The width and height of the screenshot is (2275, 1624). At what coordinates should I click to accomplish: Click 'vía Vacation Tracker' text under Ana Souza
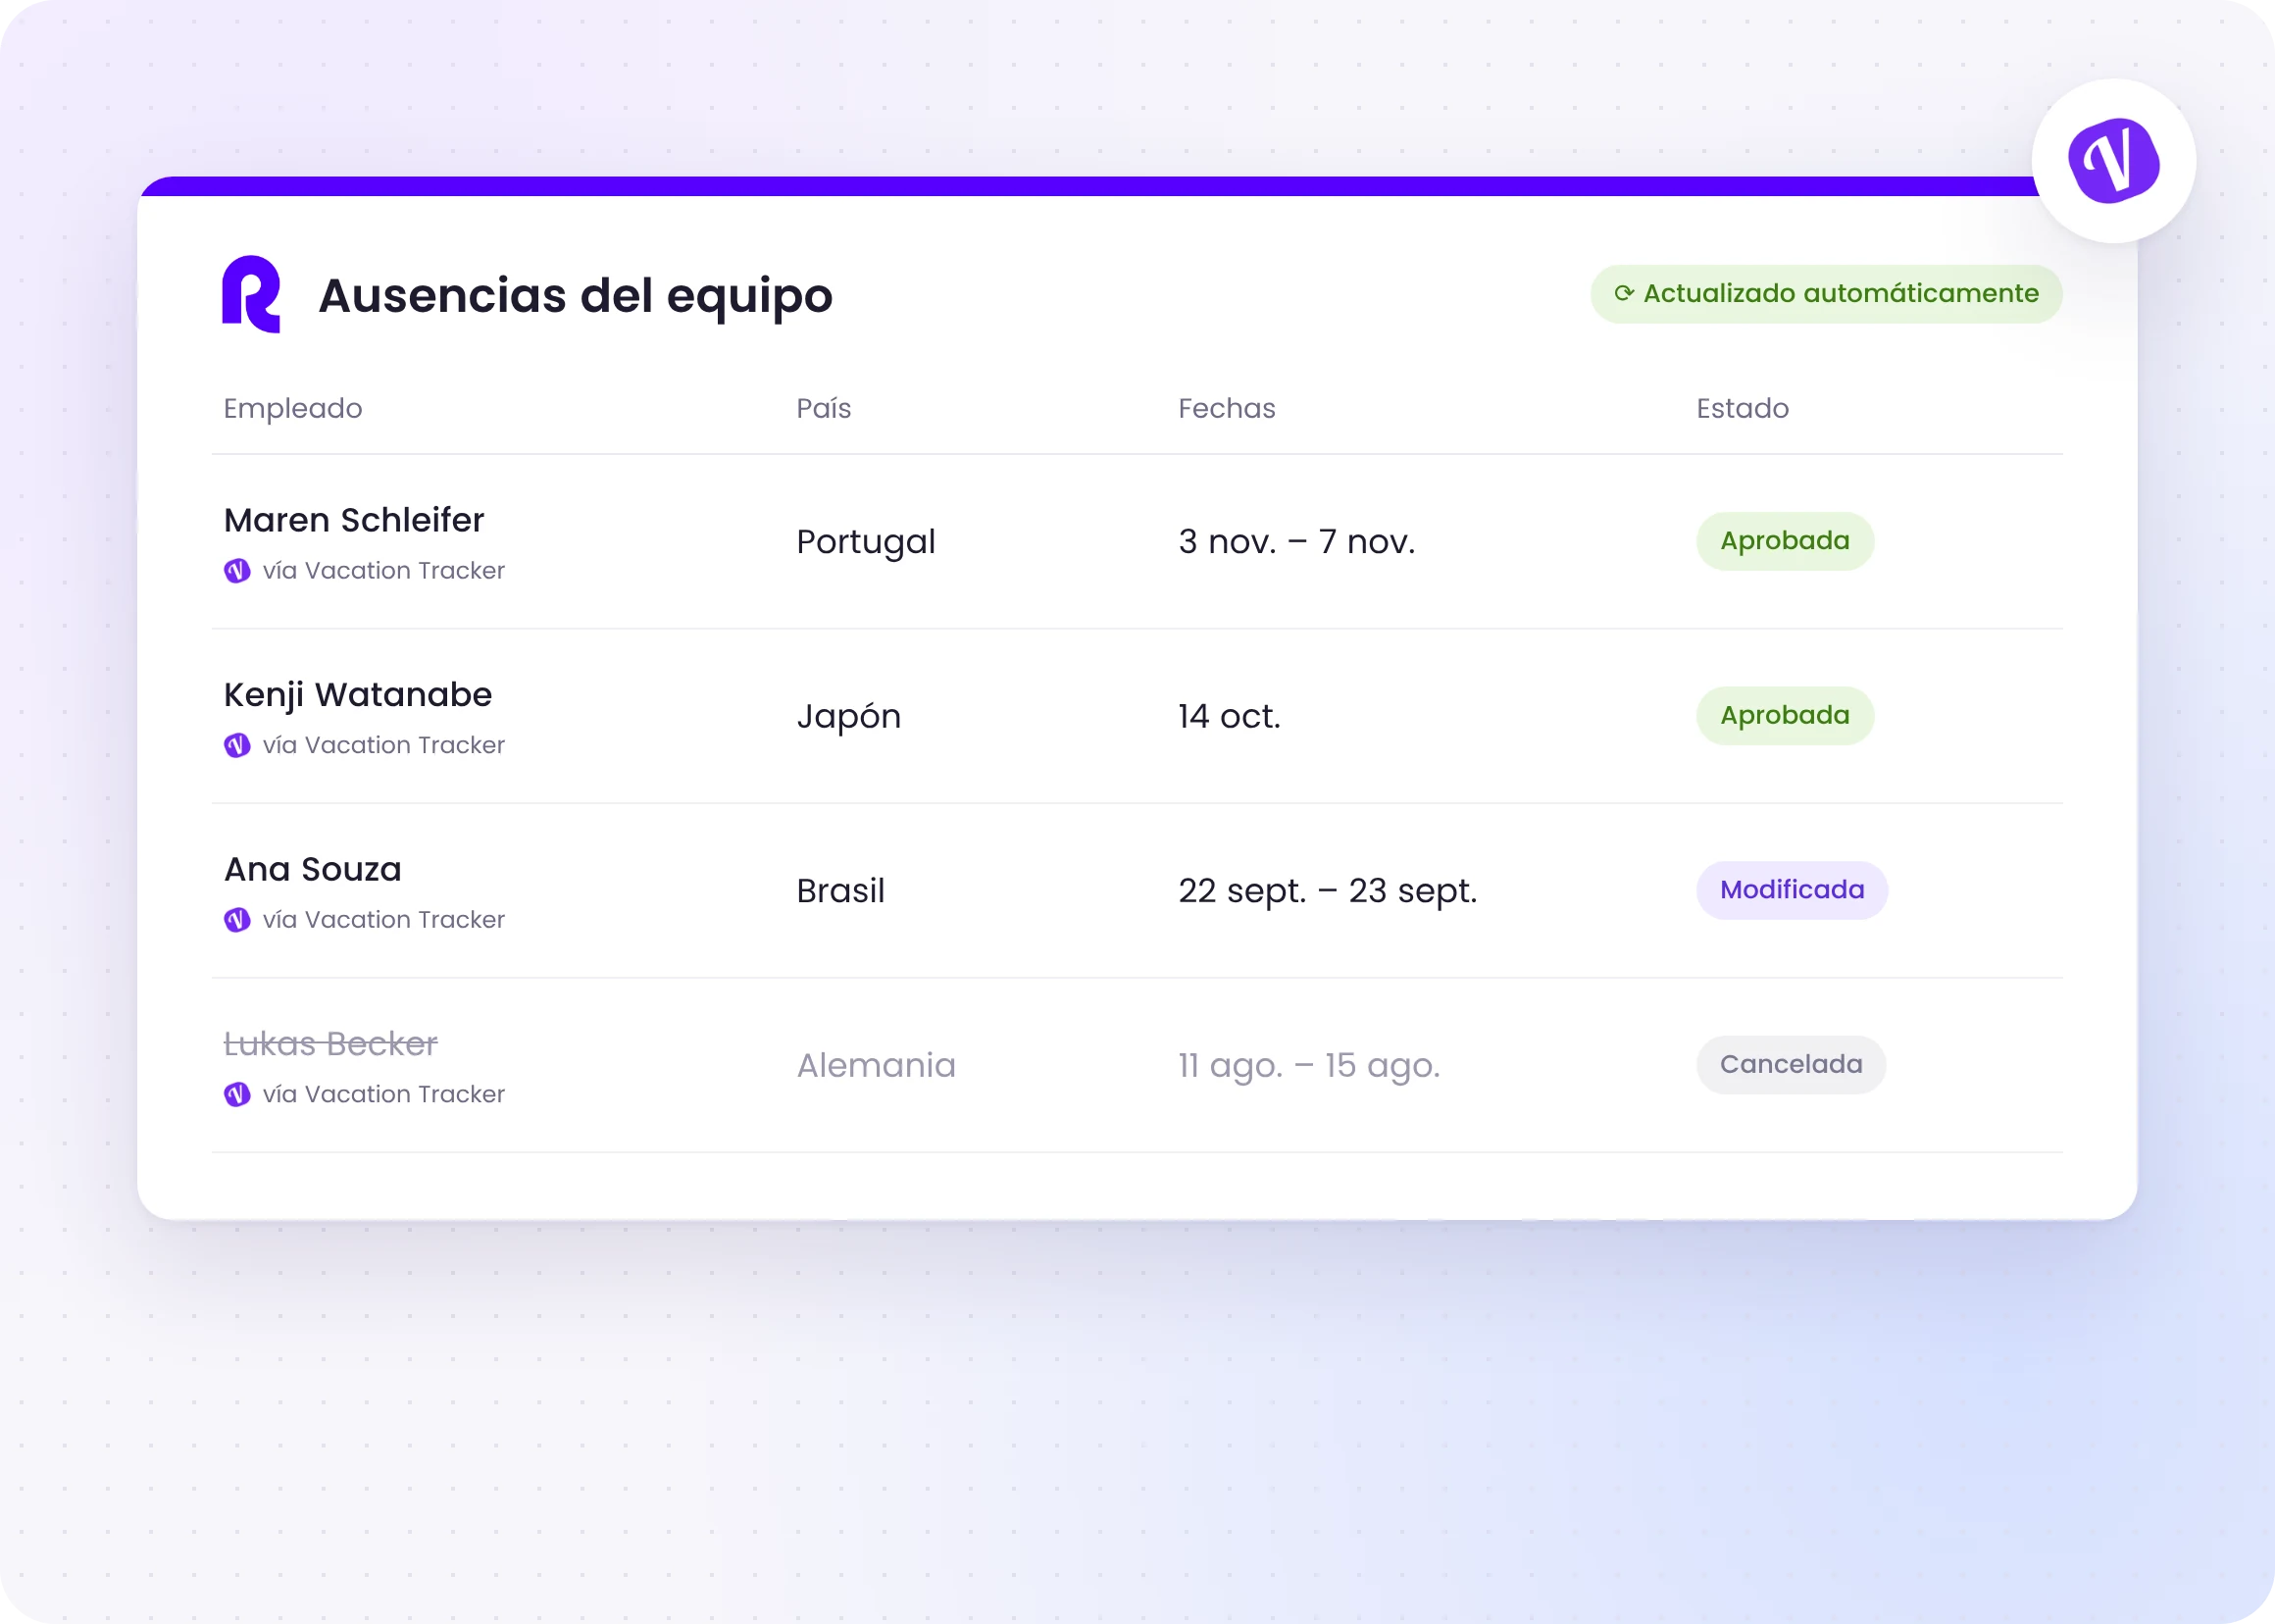tap(384, 919)
